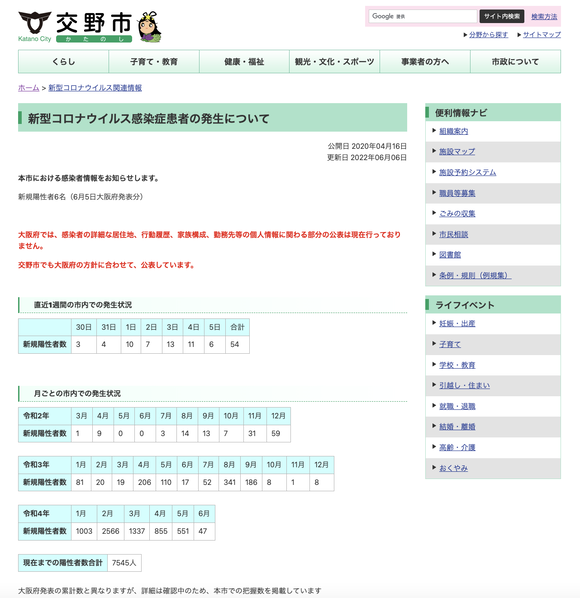
Task: Open the 施設予約システム sidebar link
Action: (468, 172)
